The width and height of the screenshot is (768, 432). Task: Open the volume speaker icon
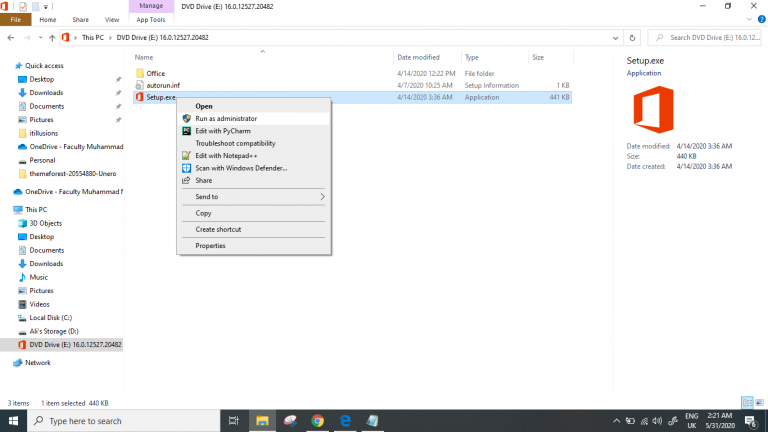[x=657, y=421]
